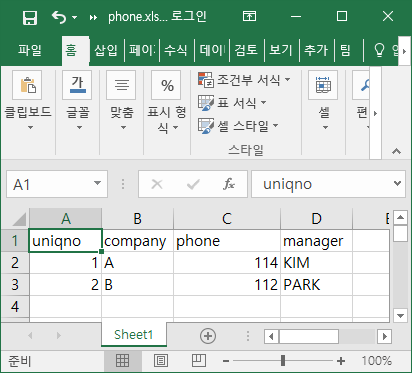Open 표 서식 table format menu
412x373 pixels.
tap(232, 103)
